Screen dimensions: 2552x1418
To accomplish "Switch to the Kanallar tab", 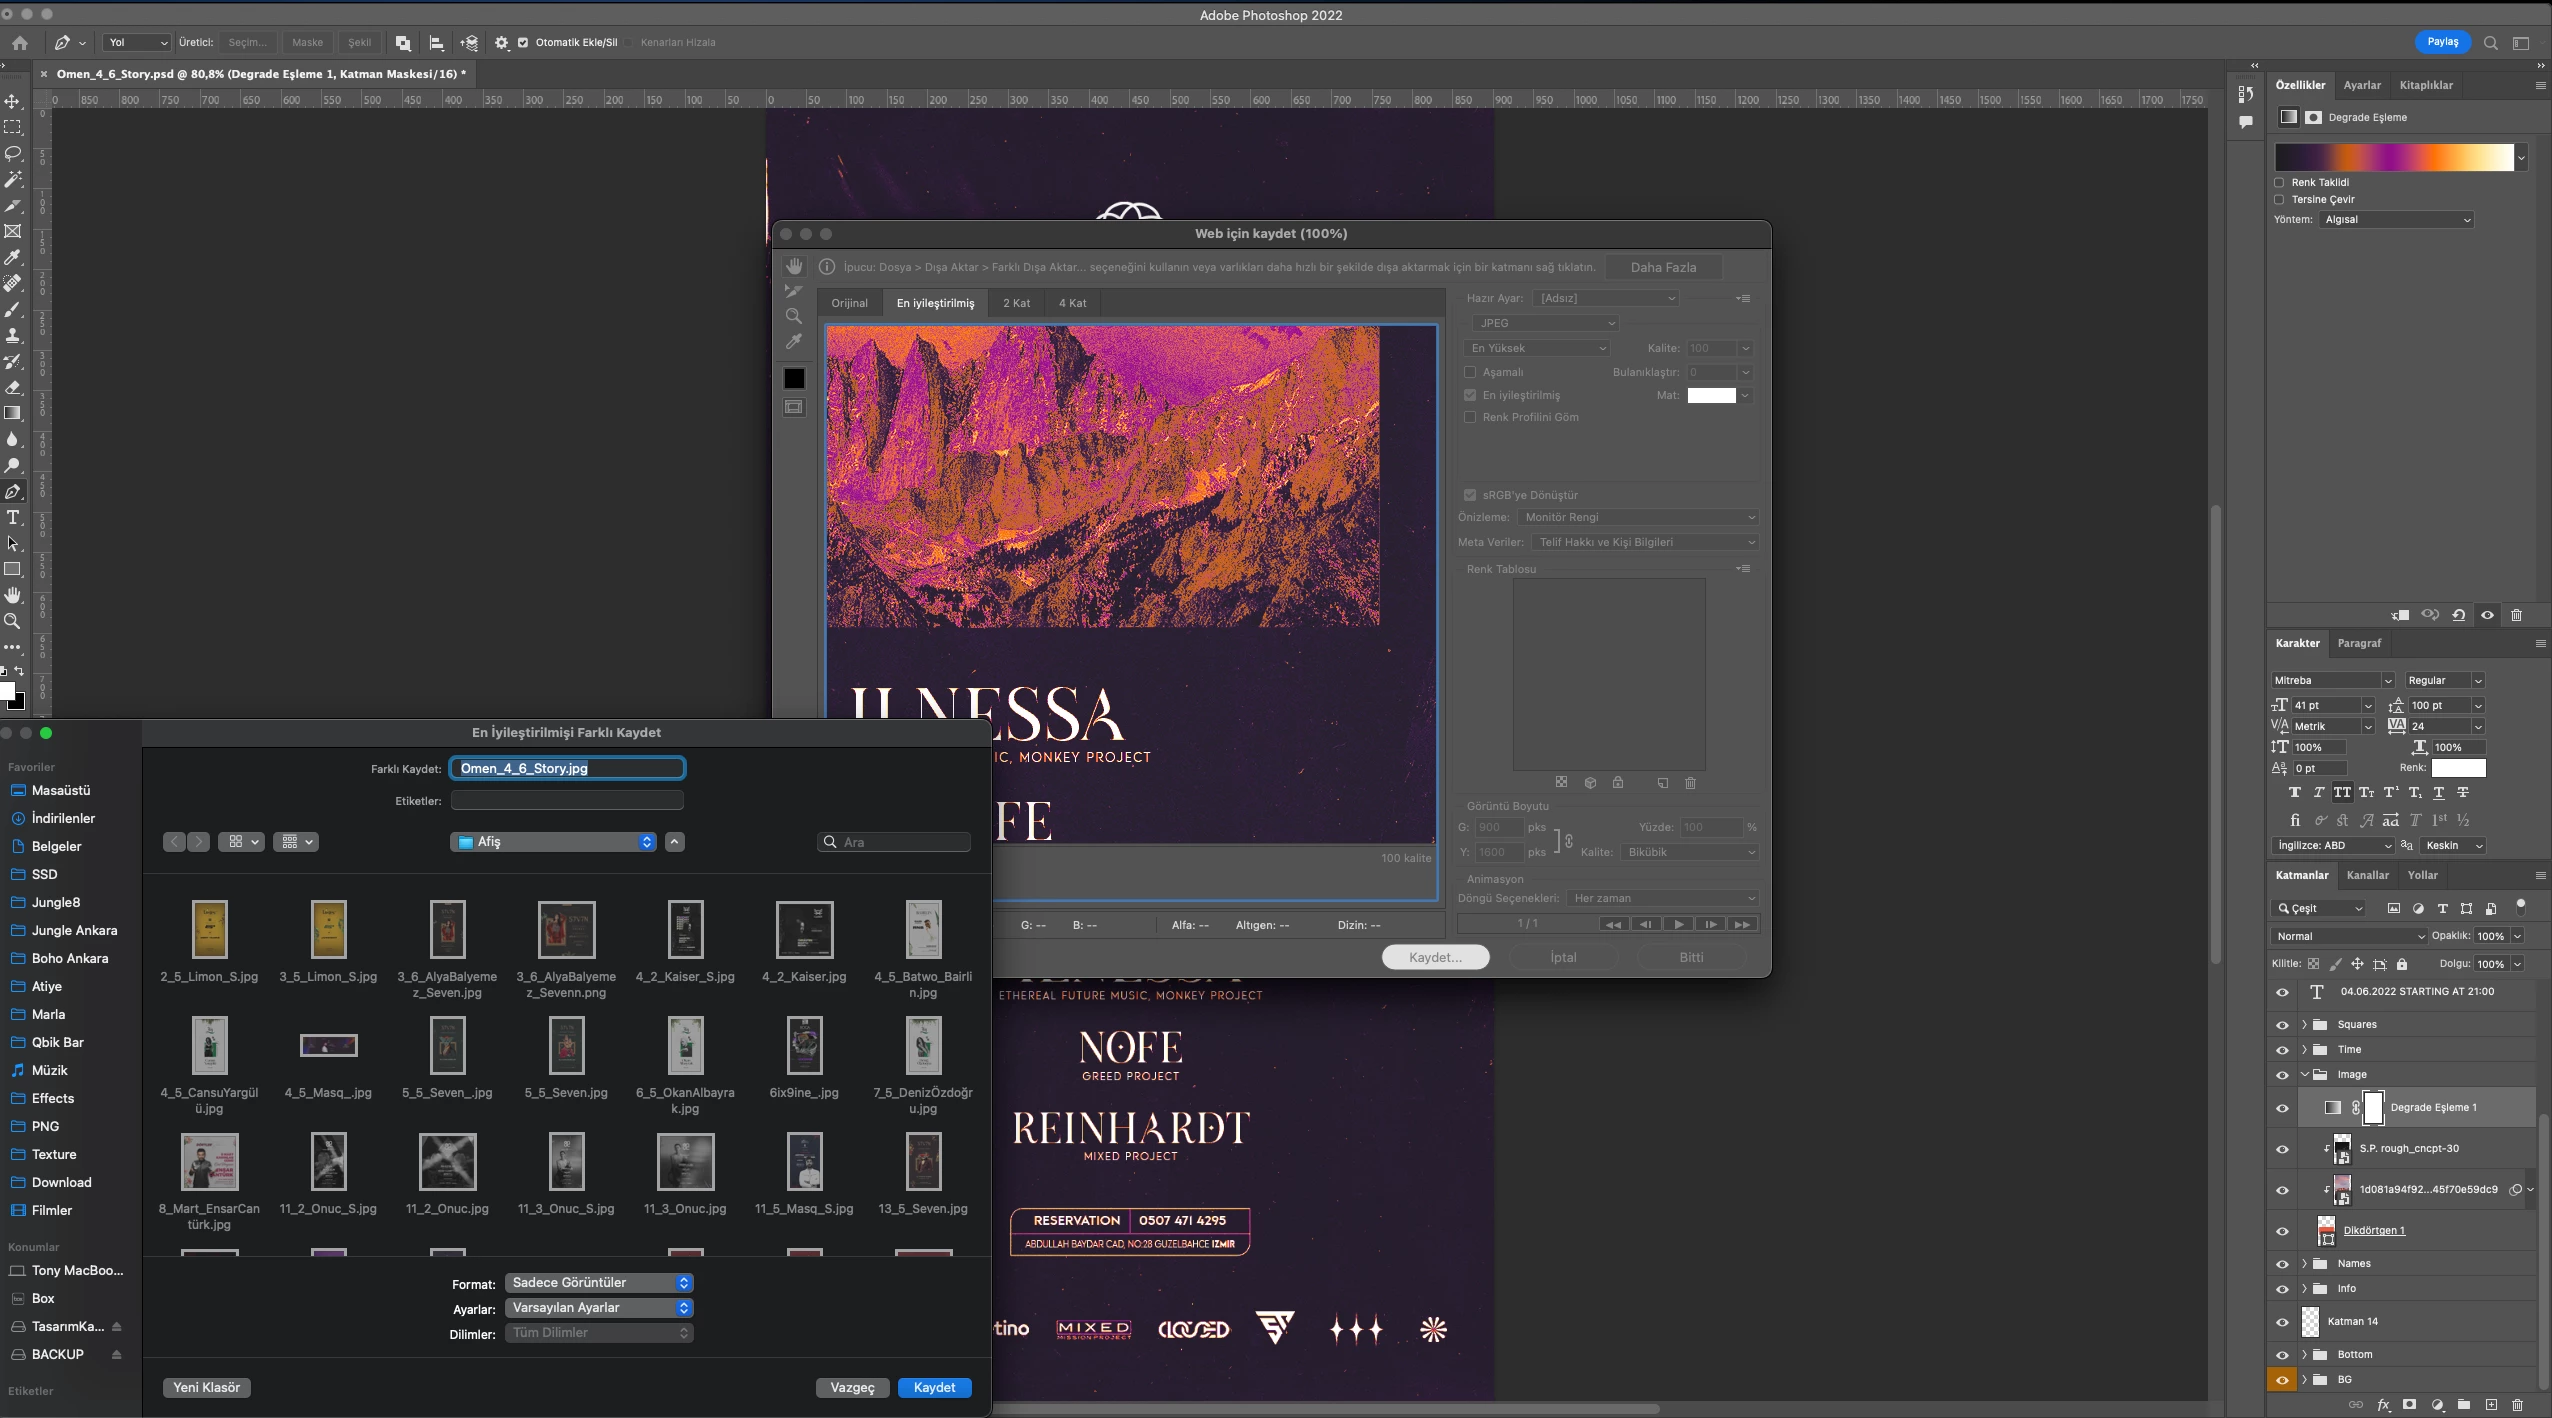I will (2367, 875).
